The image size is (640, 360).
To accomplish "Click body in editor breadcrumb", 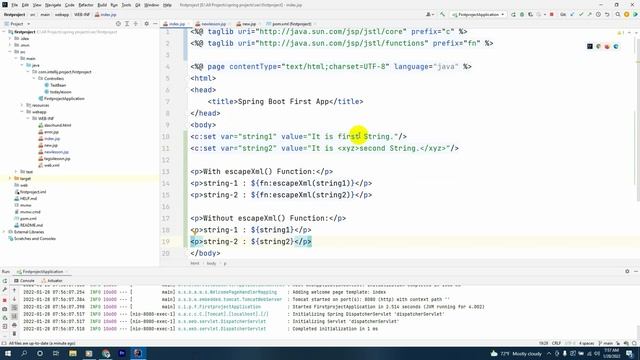I will [x=211, y=264].
